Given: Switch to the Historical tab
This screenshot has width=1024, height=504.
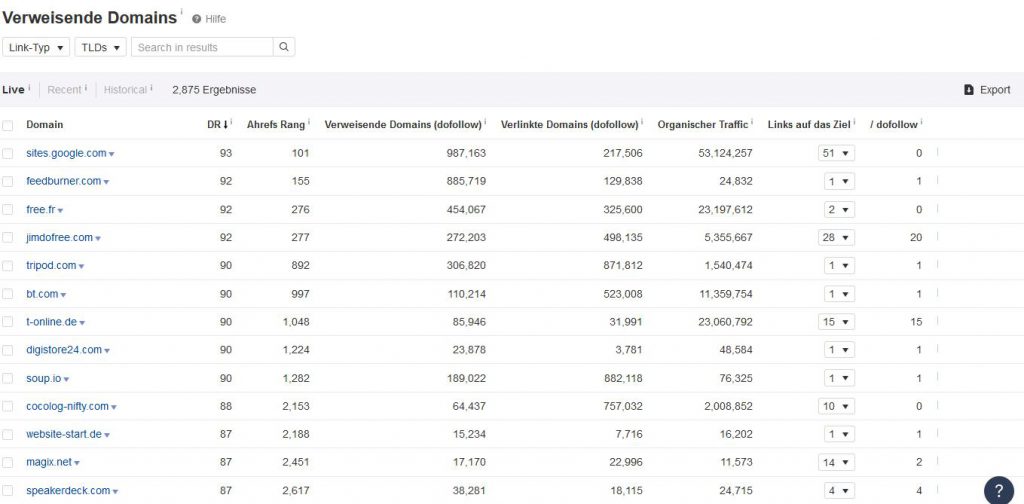Looking at the screenshot, I should click(125, 90).
